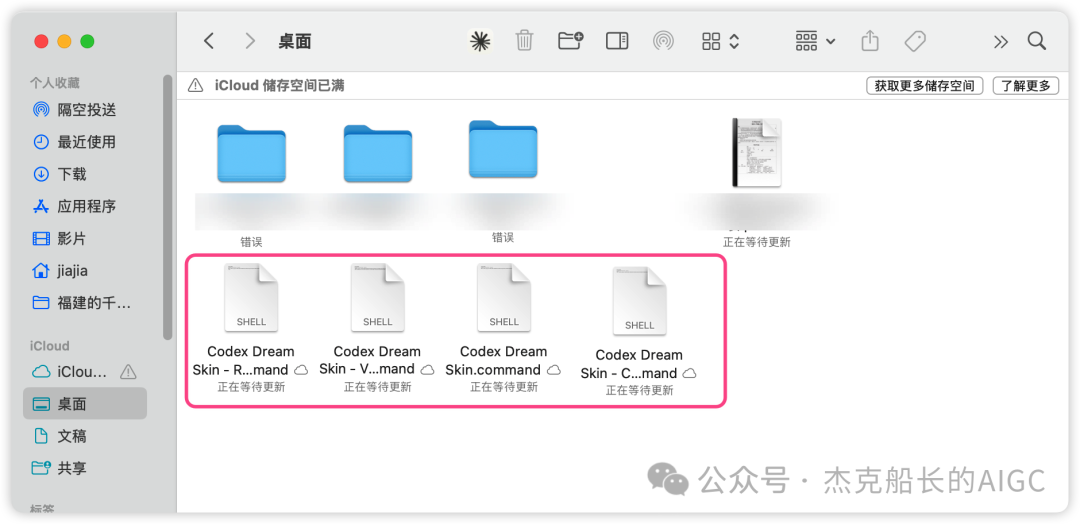Open the icon view switcher
Screen dimensions: 1080x524
[x=720, y=41]
